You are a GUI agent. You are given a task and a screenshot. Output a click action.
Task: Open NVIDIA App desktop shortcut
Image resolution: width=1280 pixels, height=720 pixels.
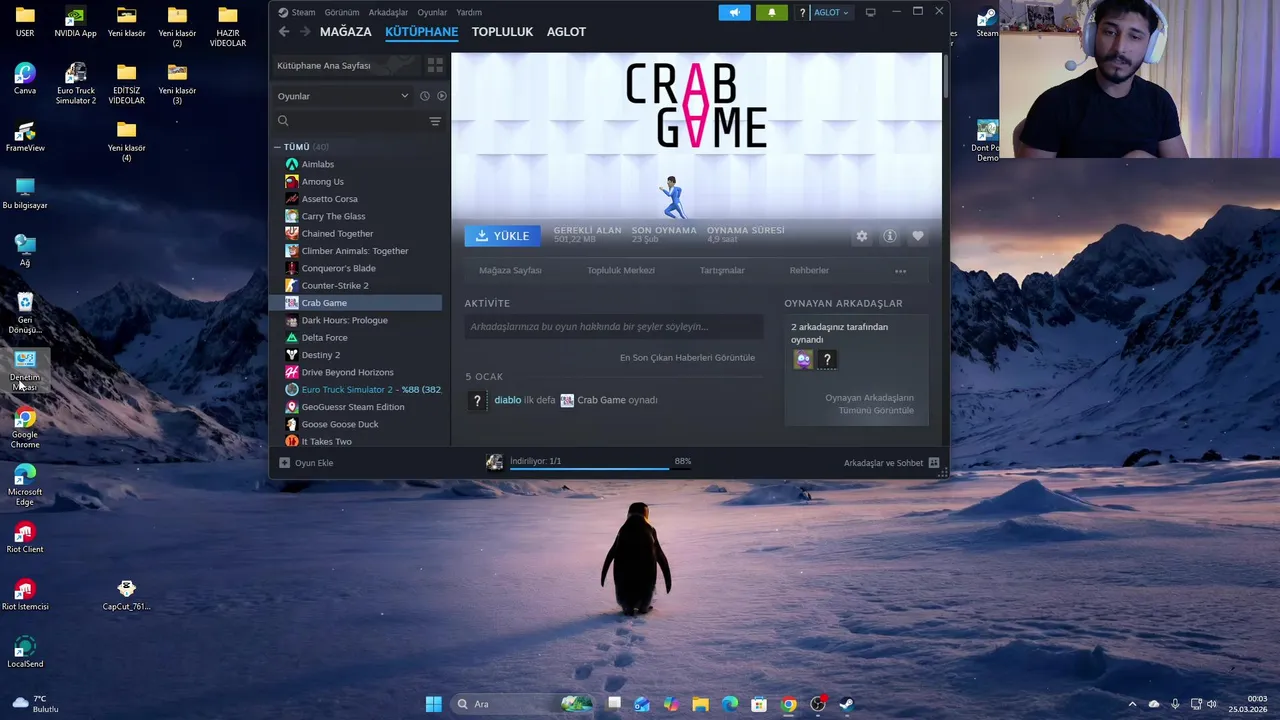pyautogui.click(x=76, y=22)
